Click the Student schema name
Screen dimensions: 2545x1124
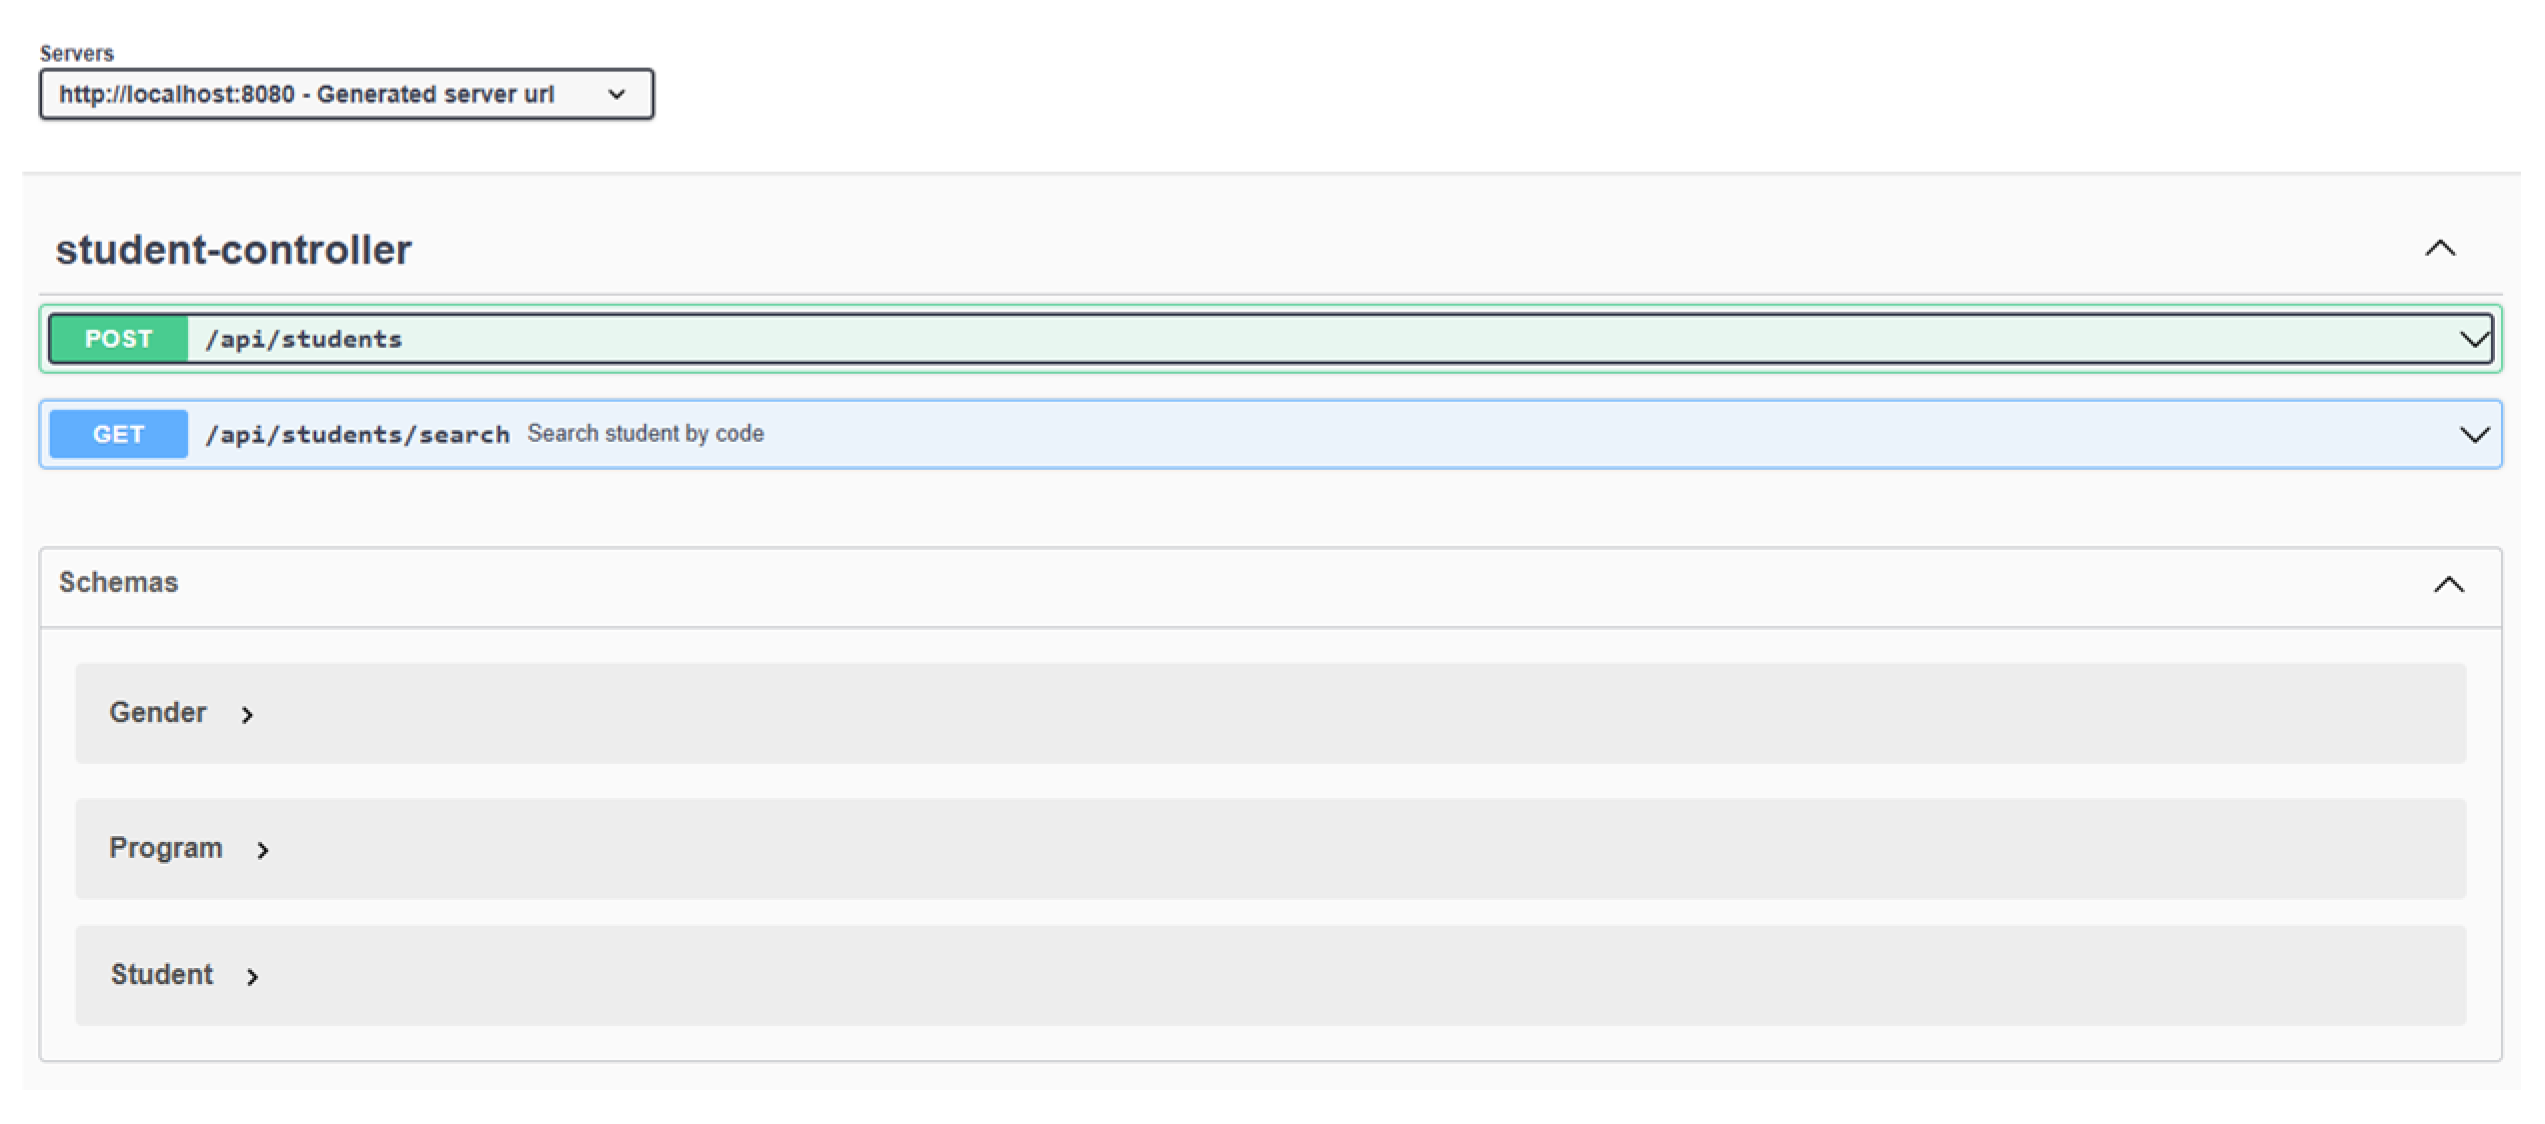click(162, 975)
